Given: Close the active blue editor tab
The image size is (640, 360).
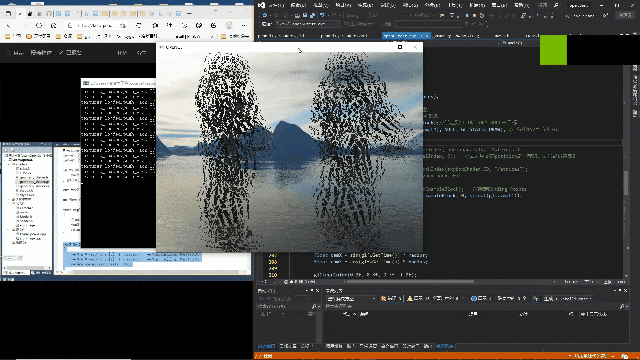Looking at the screenshot, I should 427,36.
